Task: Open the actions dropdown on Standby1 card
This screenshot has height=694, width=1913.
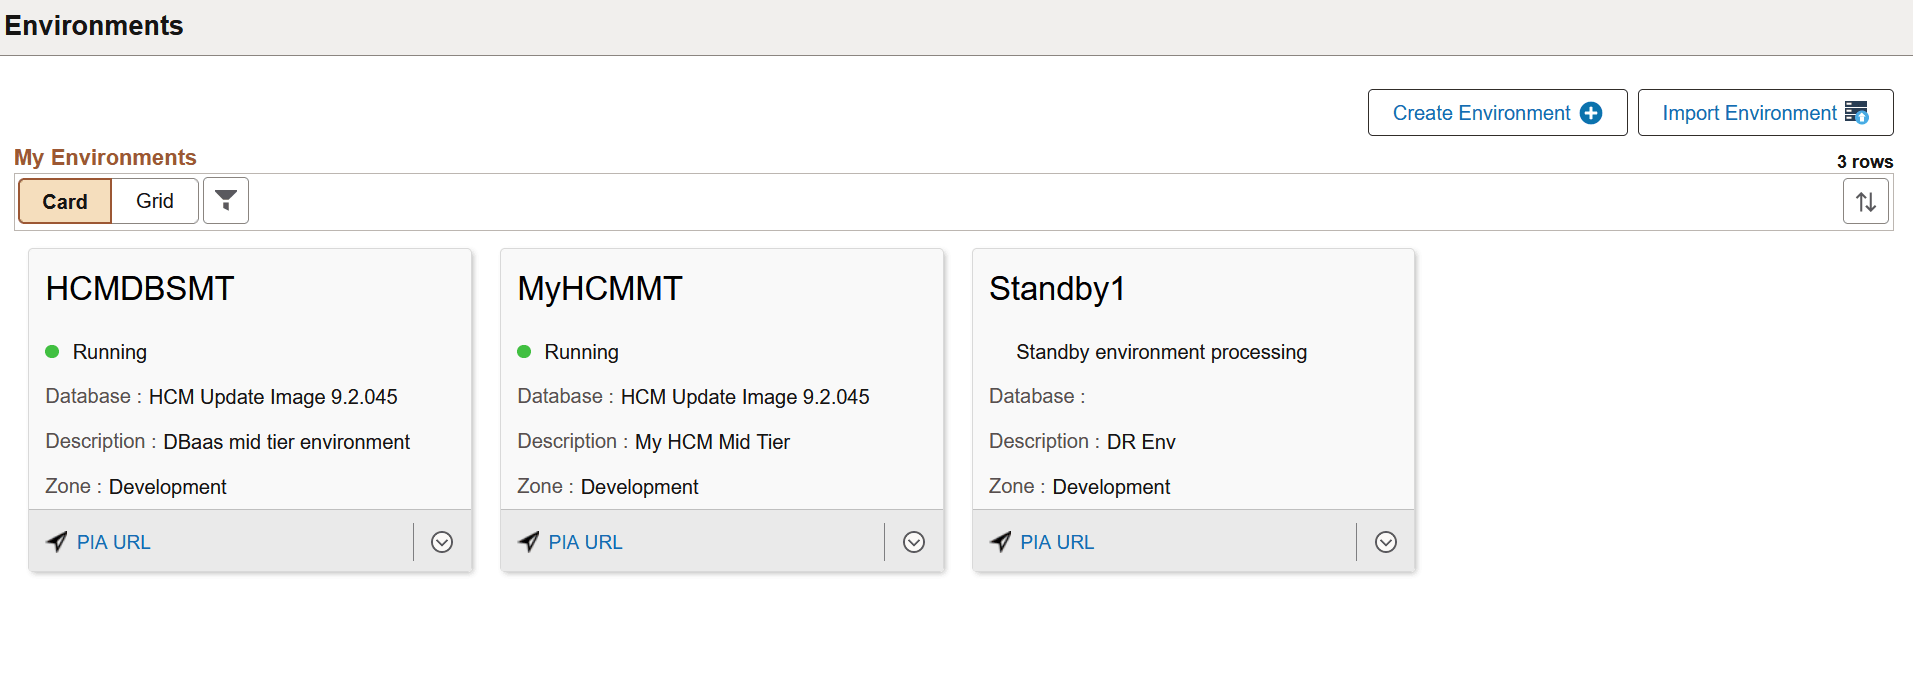Action: [x=1385, y=541]
